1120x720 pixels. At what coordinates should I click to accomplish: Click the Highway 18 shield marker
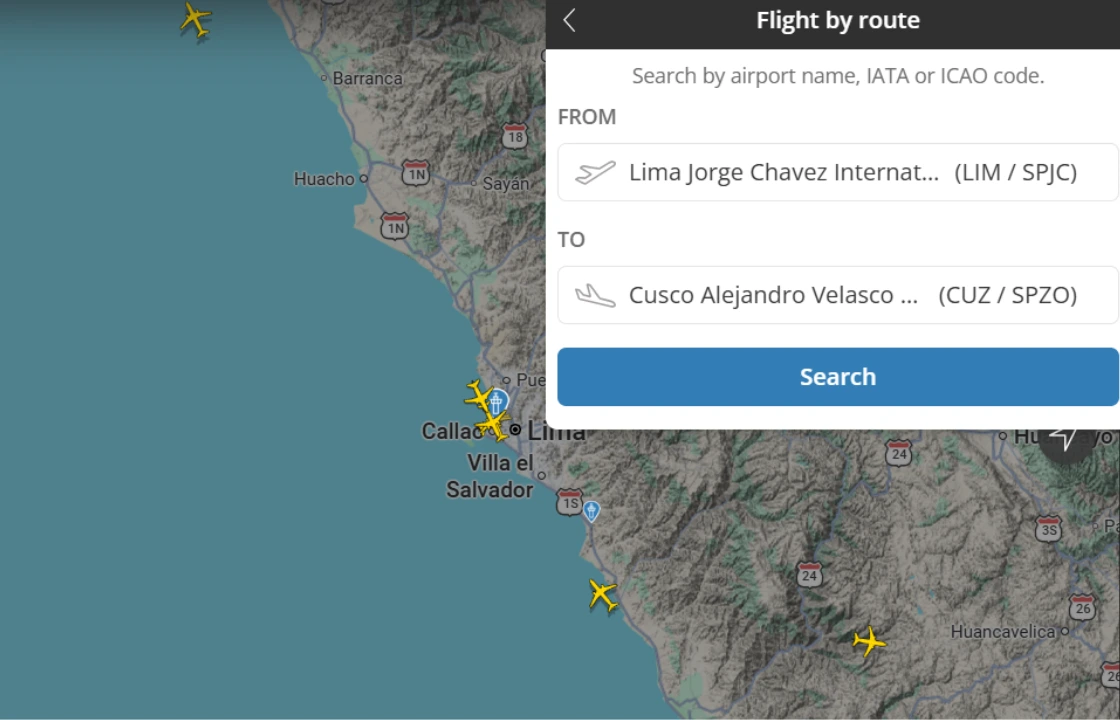coord(515,136)
